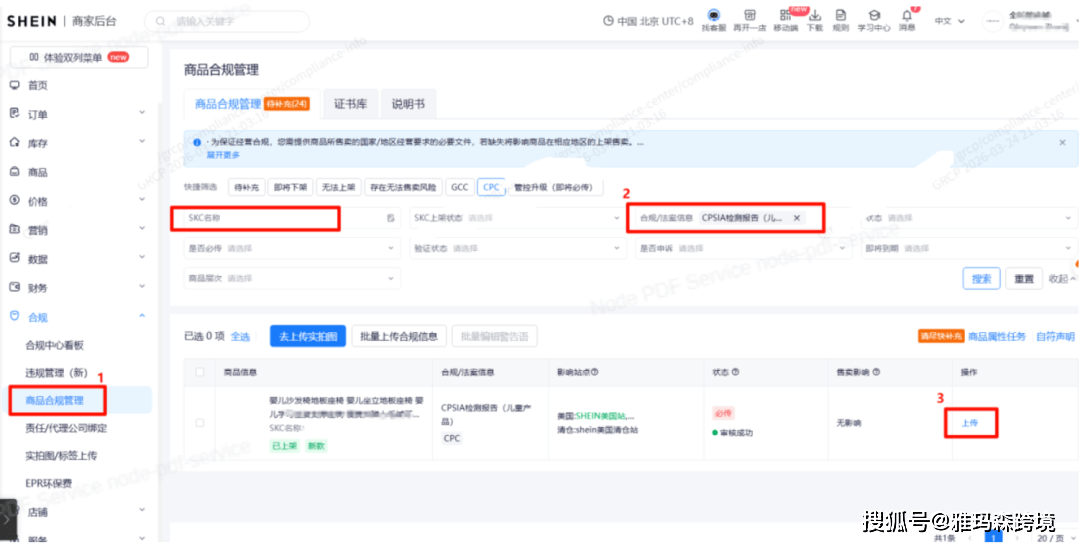Open the 验证状态 dropdown
The image size is (1080, 545).
pyautogui.click(x=517, y=248)
